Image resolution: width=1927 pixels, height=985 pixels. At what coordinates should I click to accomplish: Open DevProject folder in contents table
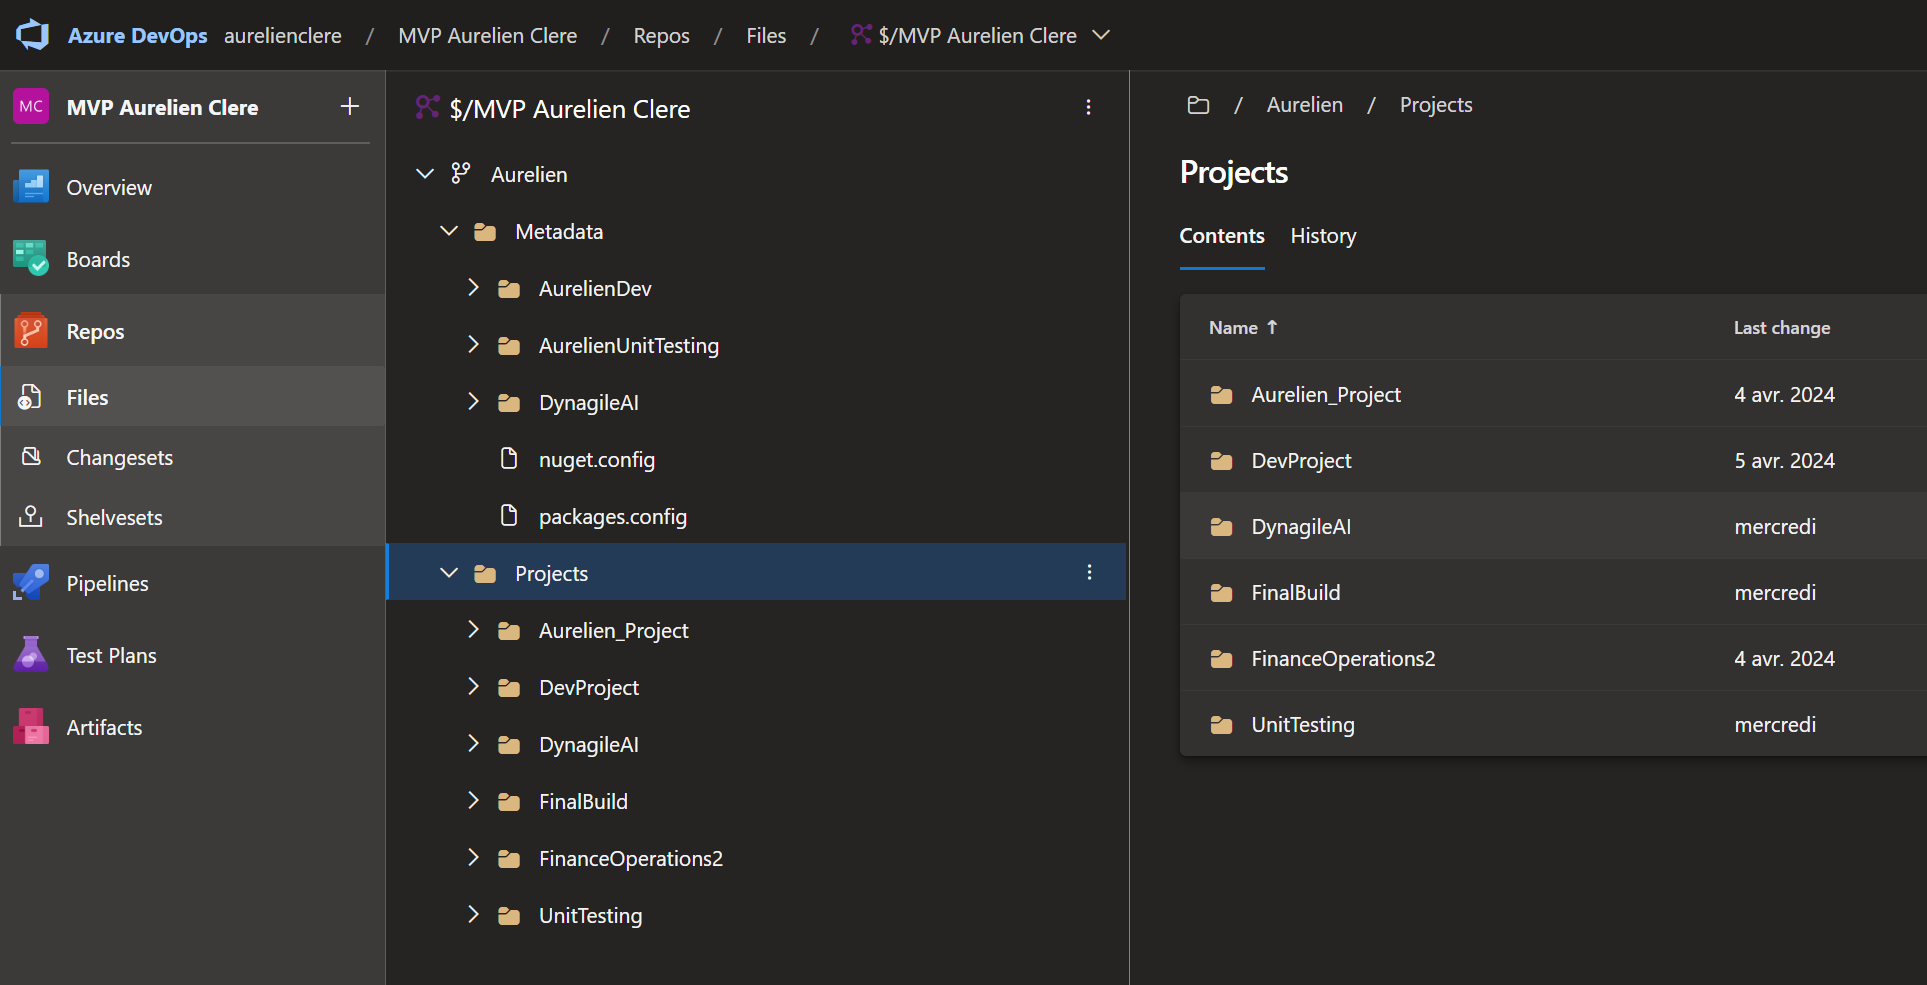click(1301, 461)
